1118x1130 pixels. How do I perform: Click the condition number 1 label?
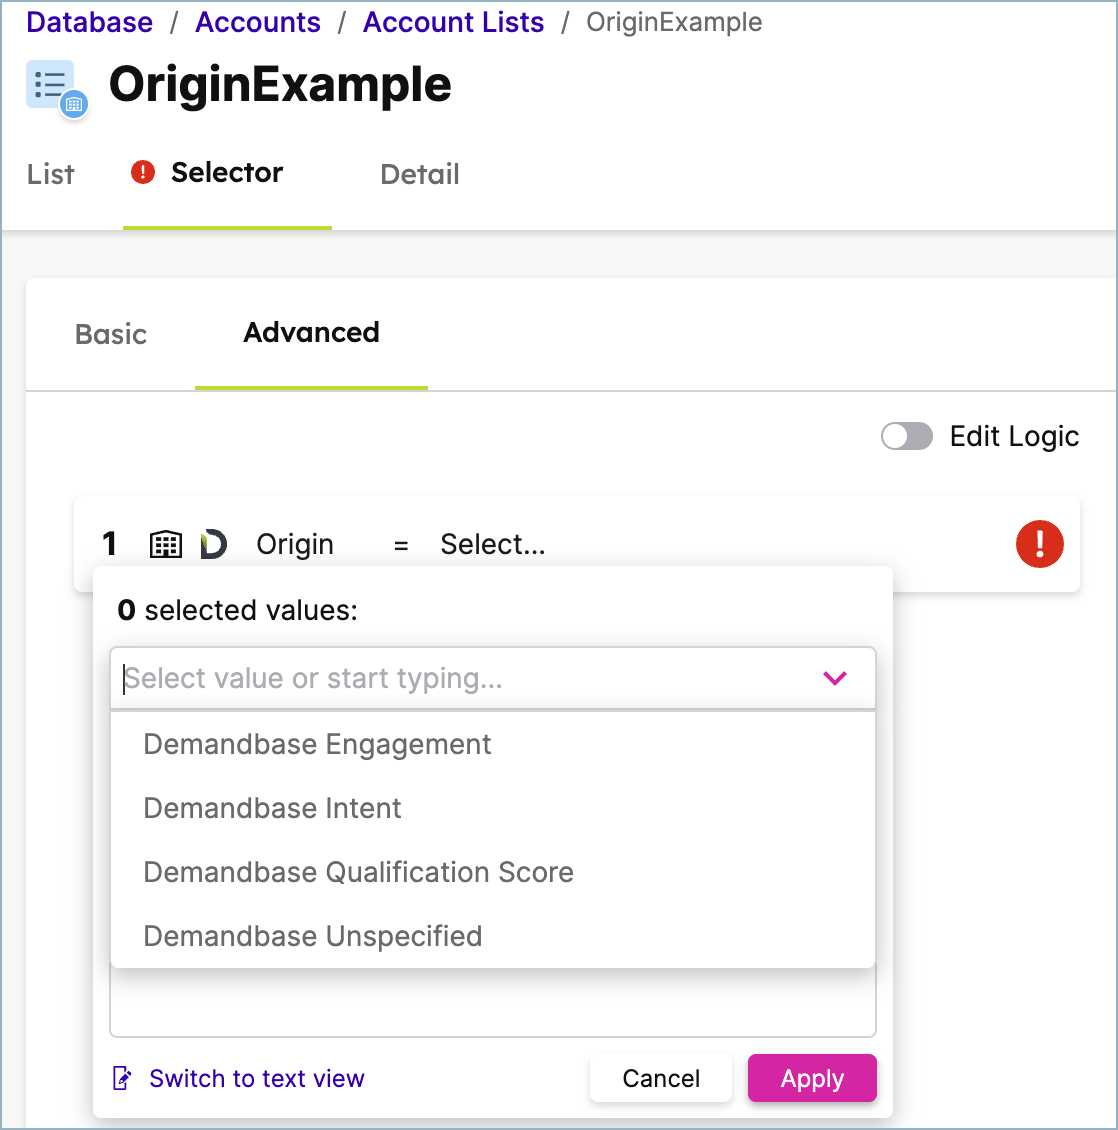point(110,544)
